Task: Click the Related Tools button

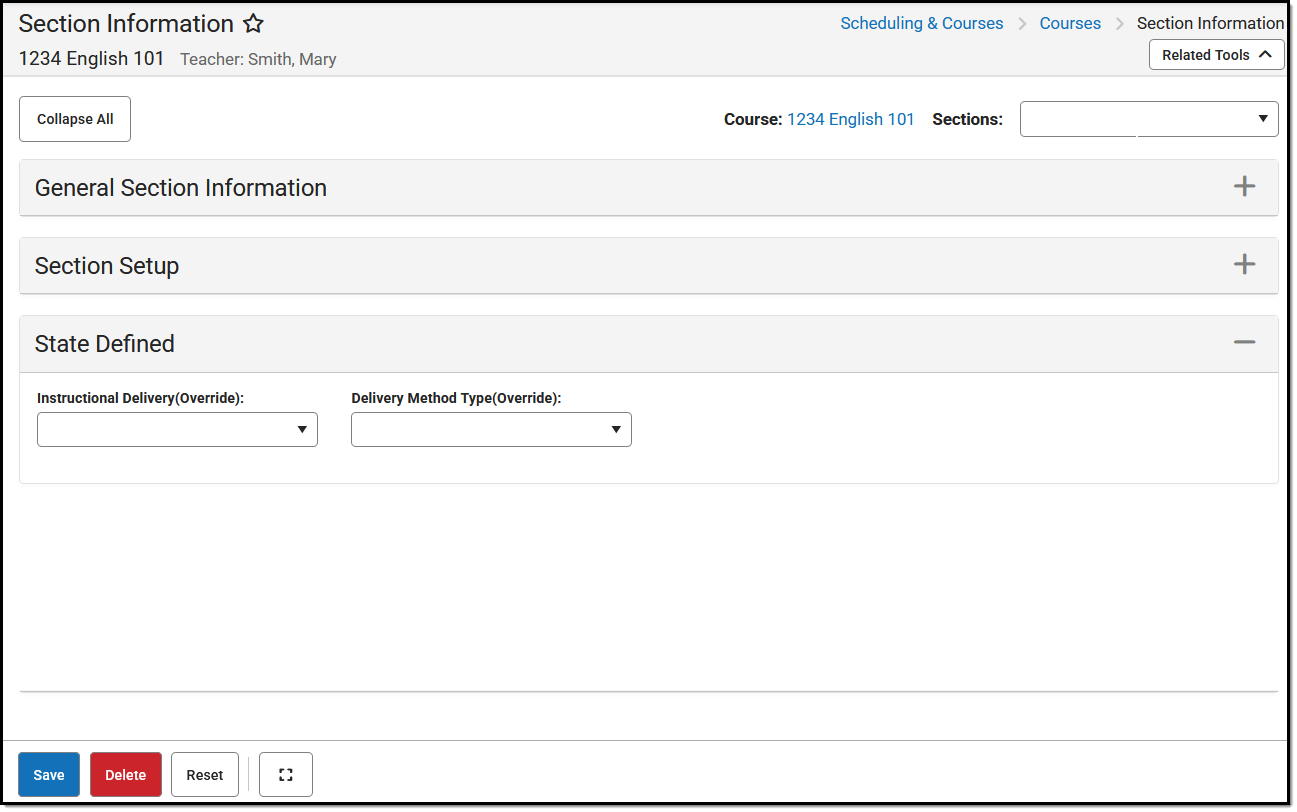Action: 1216,54
